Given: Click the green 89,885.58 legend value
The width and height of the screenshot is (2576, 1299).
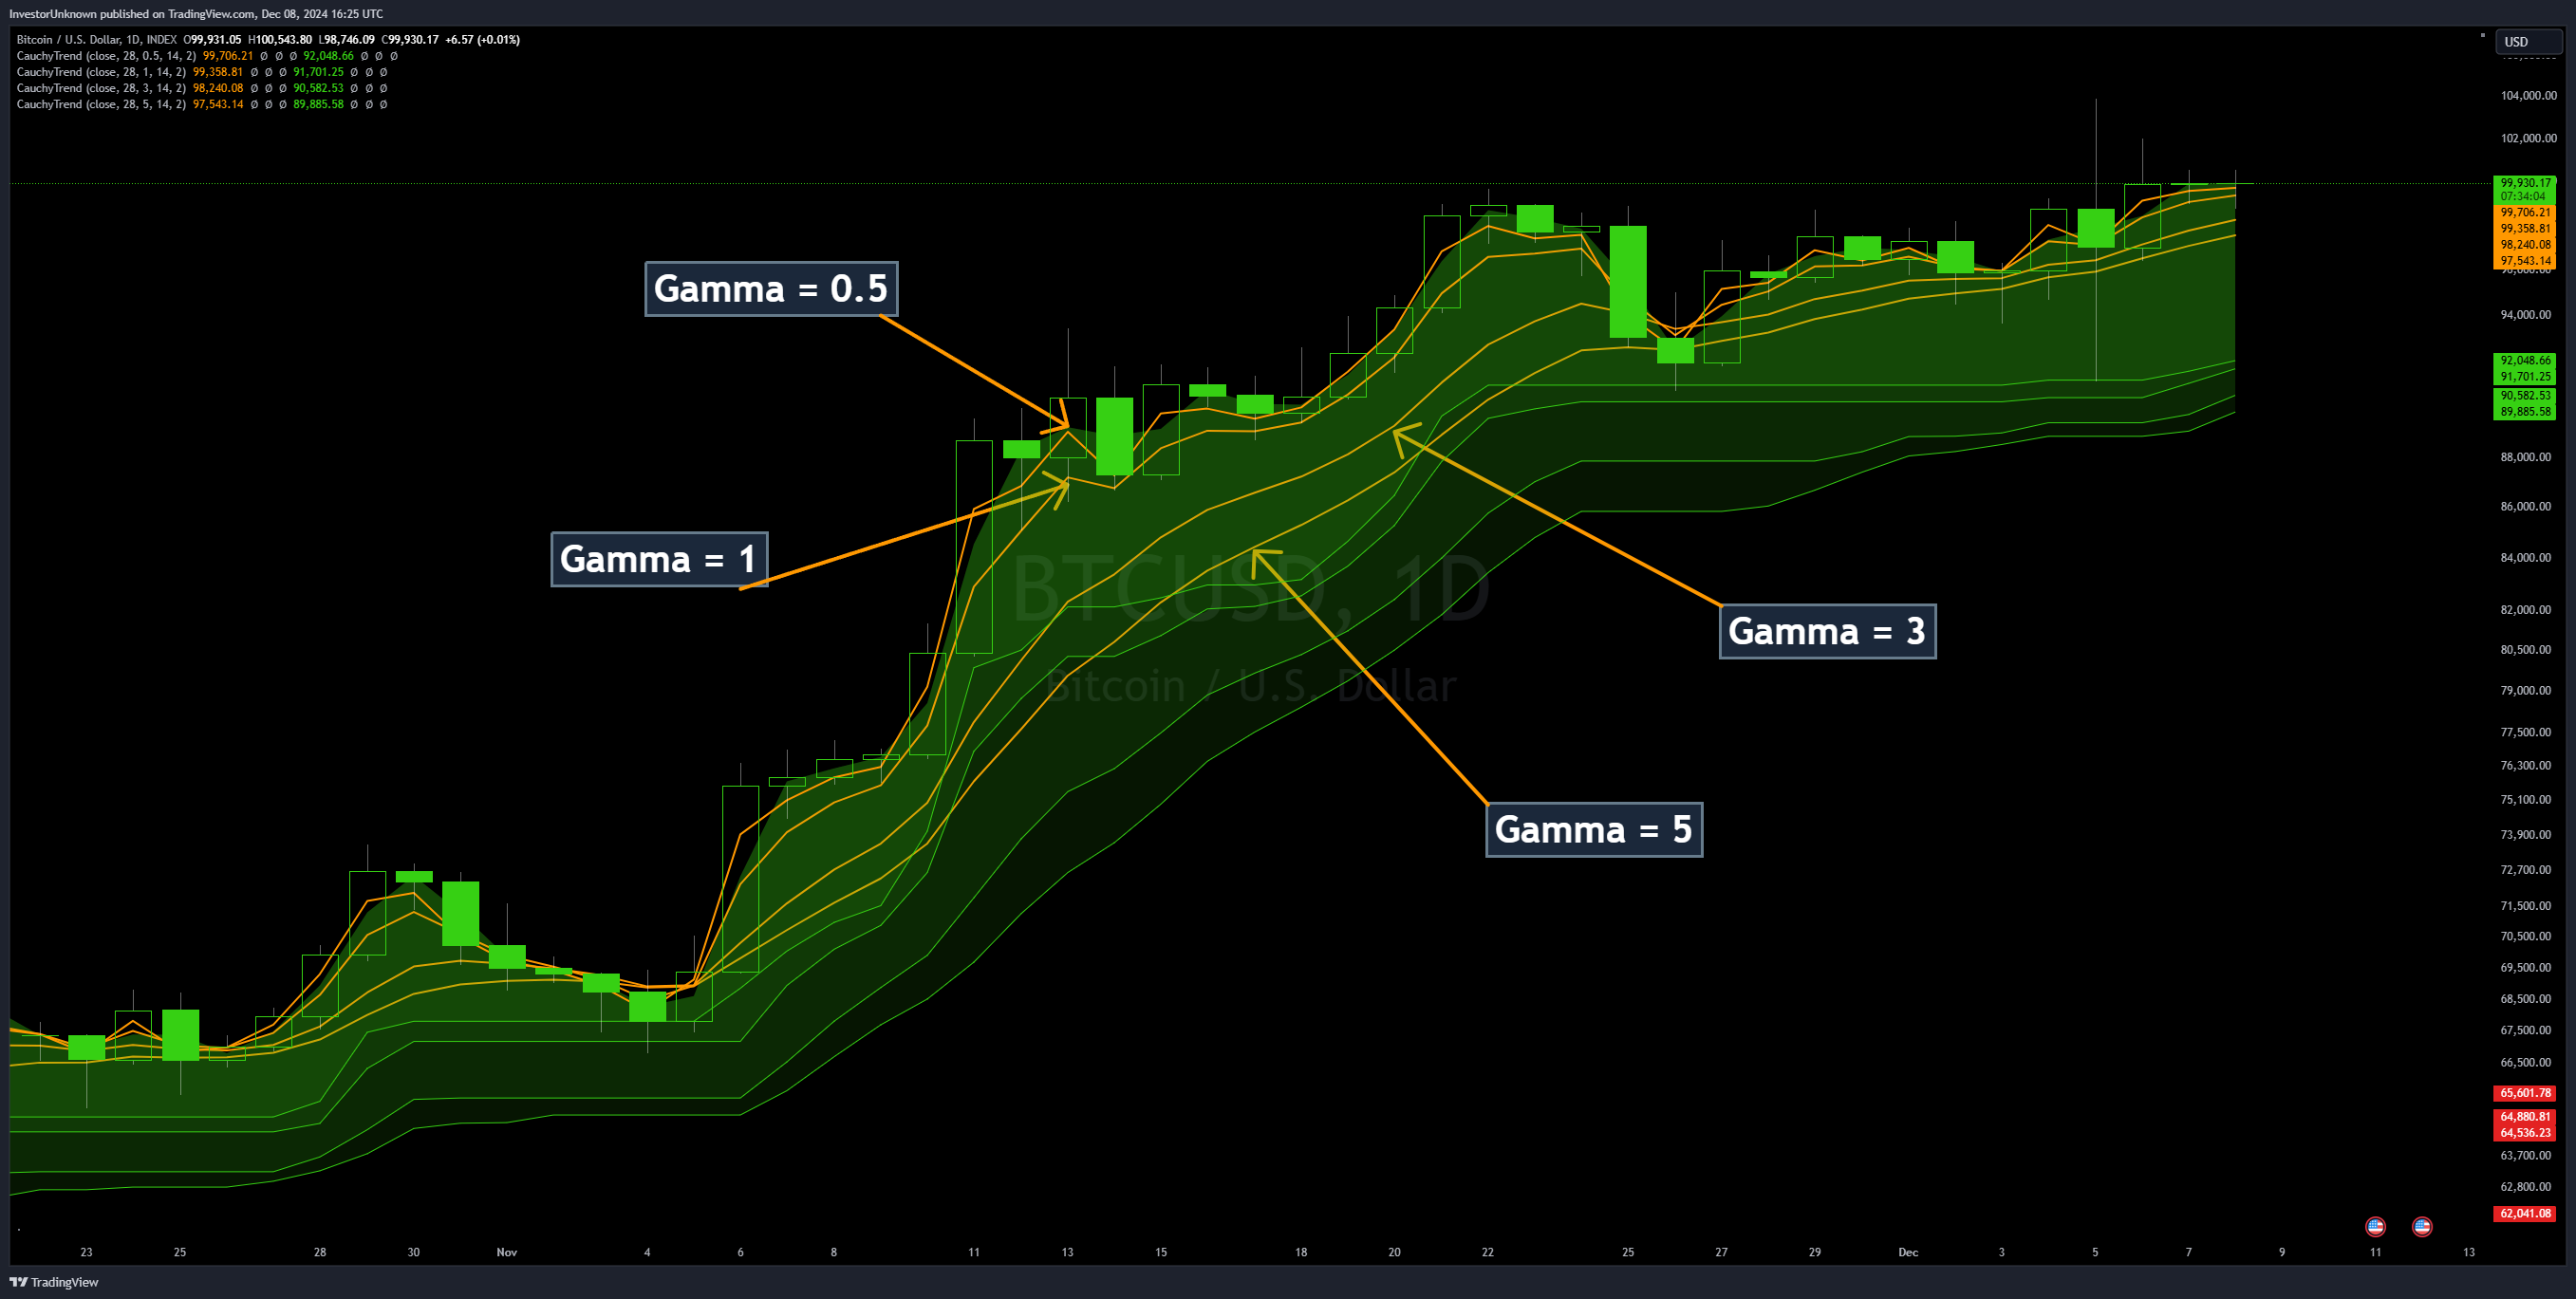Looking at the screenshot, I should tap(318, 104).
